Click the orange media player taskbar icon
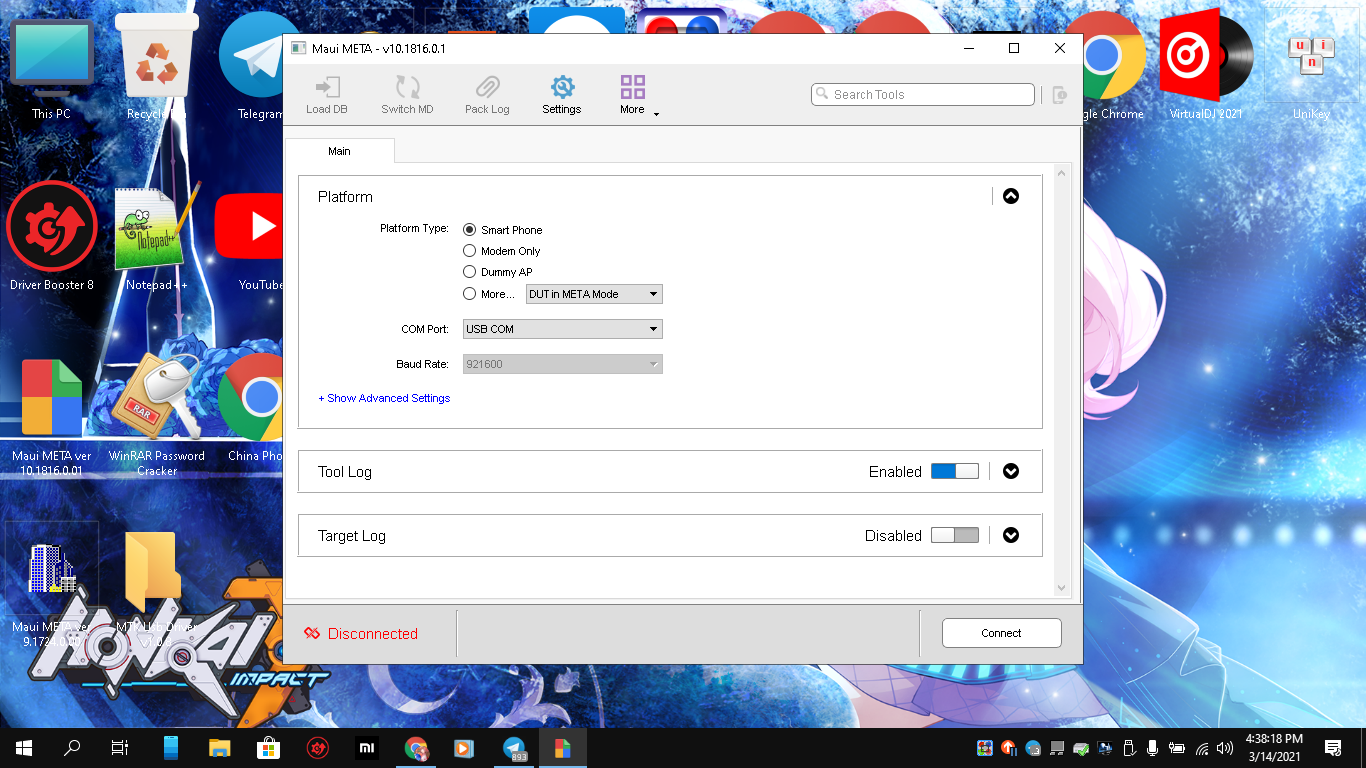The image size is (1366, 768). click(465, 748)
